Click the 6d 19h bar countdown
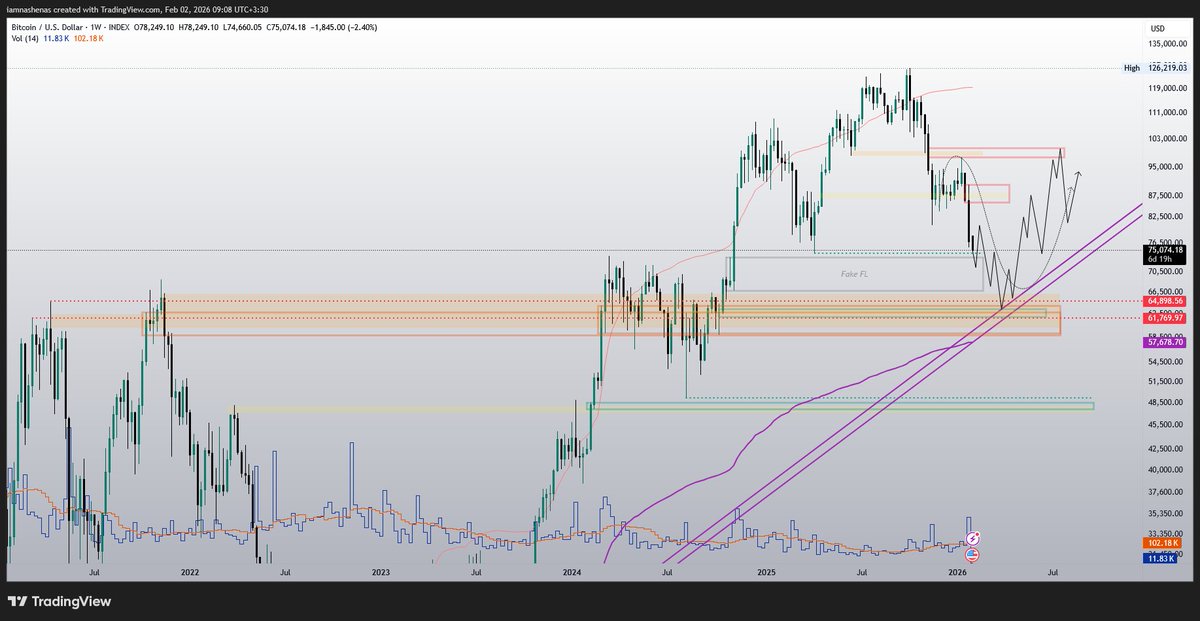This screenshot has height=621, width=1200. (x=1159, y=260)
